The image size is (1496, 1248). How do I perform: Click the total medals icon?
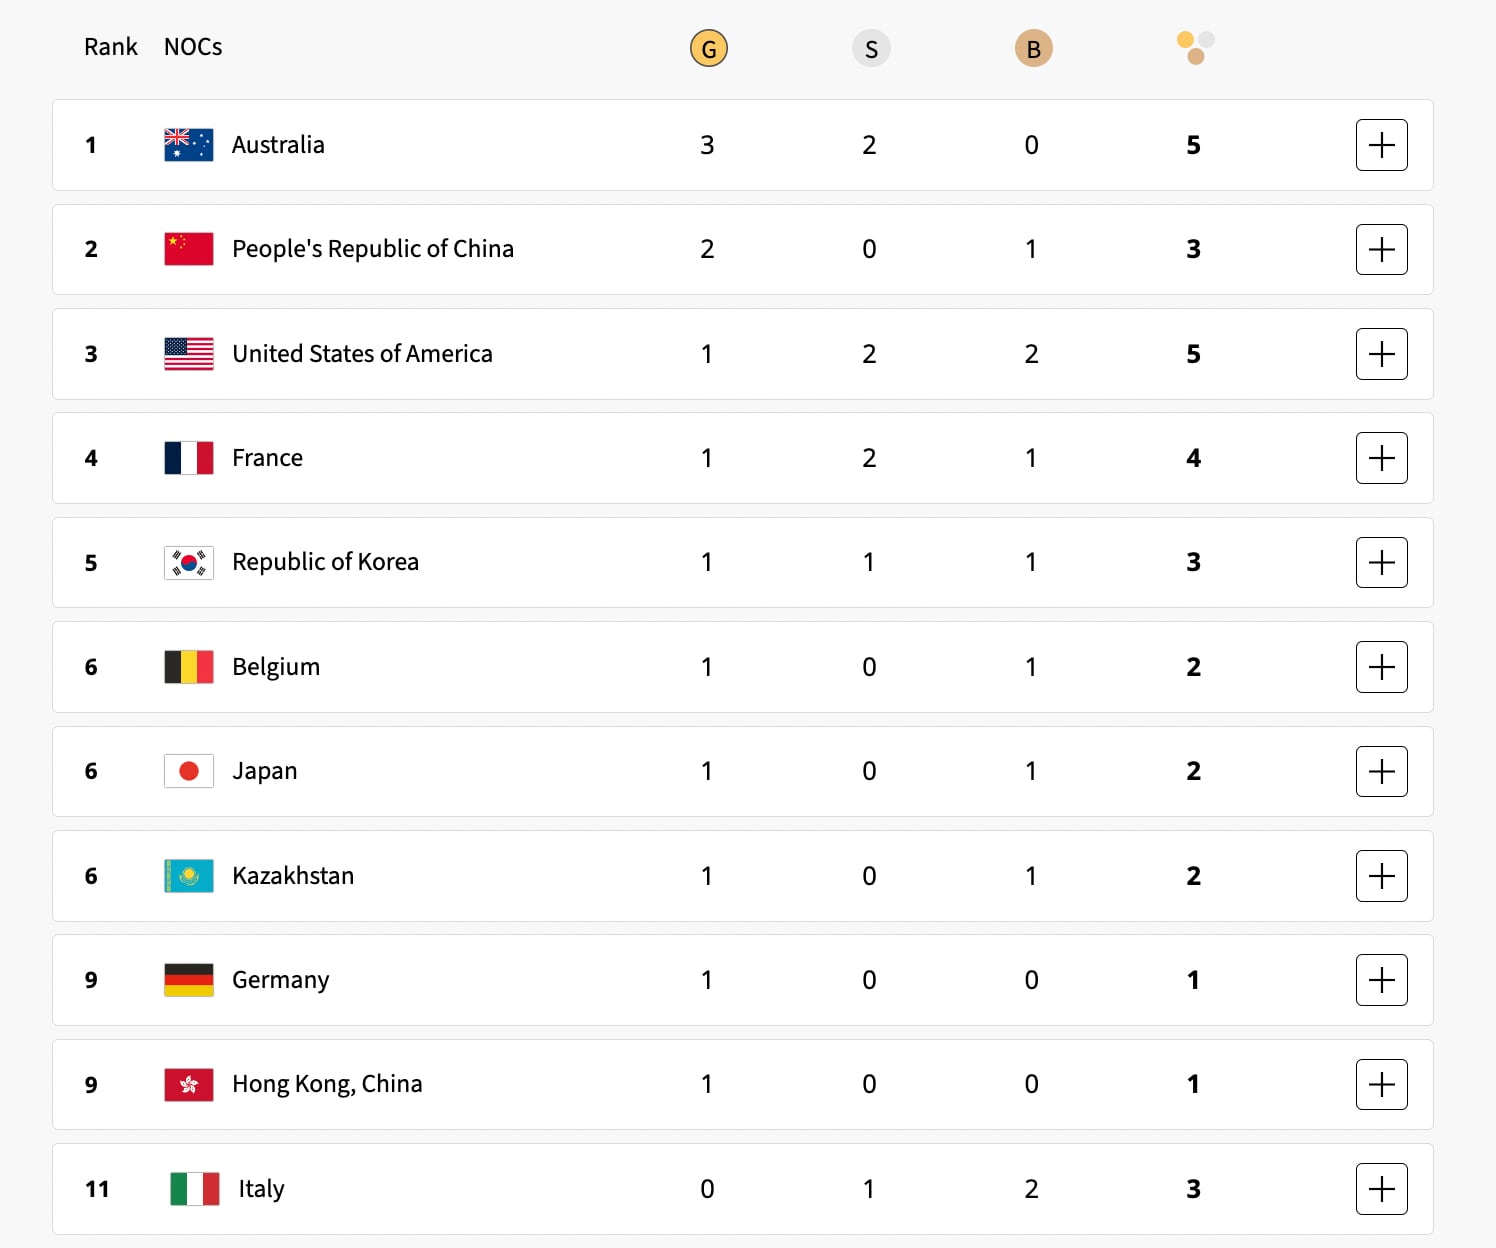click(1195, 47)
